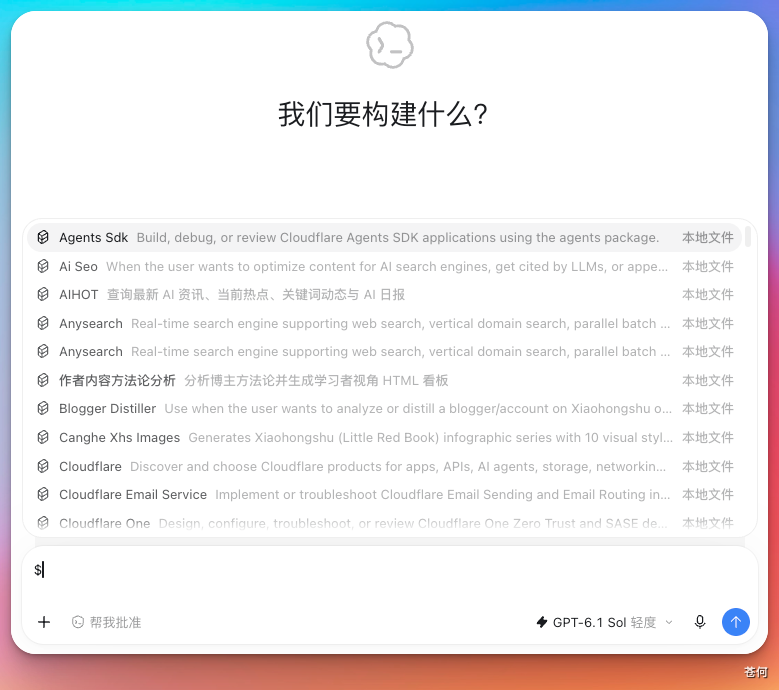This screenshot has width=779, height=690.
Task: Click the terminal cloud logo at top
Action: tap(390, 45)
